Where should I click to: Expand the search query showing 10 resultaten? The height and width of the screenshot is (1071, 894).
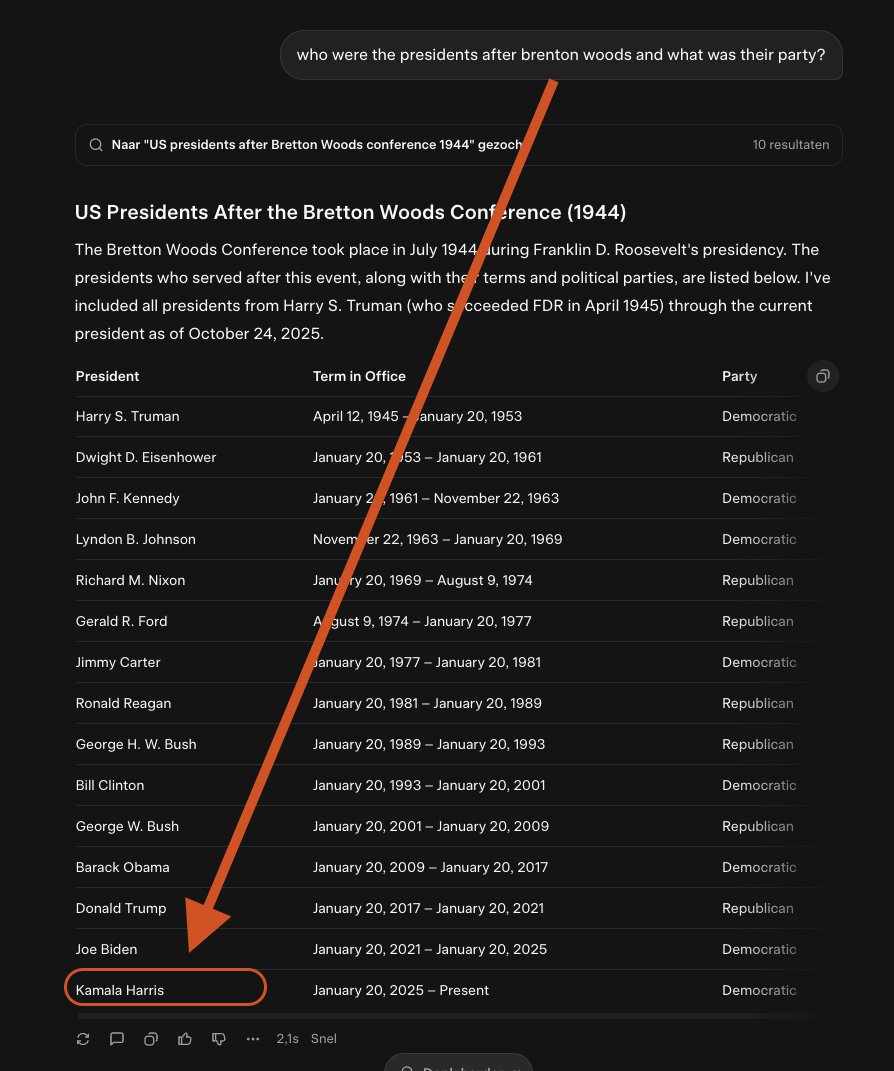(x=458, y=144)
